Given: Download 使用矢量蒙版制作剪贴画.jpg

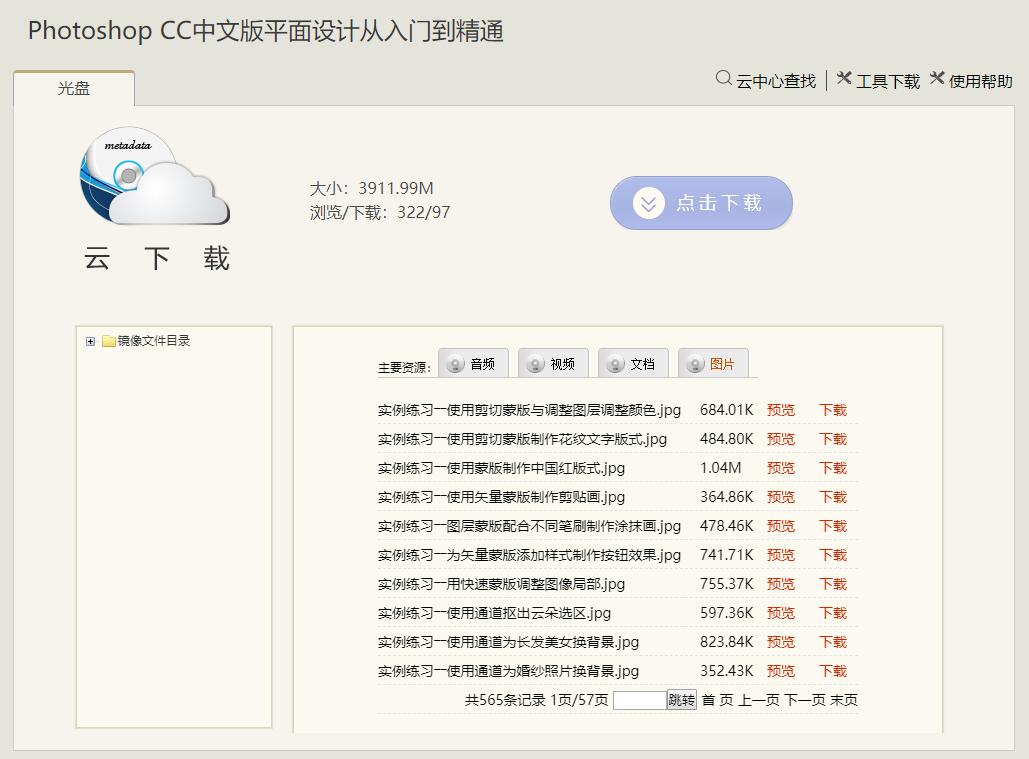Looking at the screenshot, I should [833, 497].
